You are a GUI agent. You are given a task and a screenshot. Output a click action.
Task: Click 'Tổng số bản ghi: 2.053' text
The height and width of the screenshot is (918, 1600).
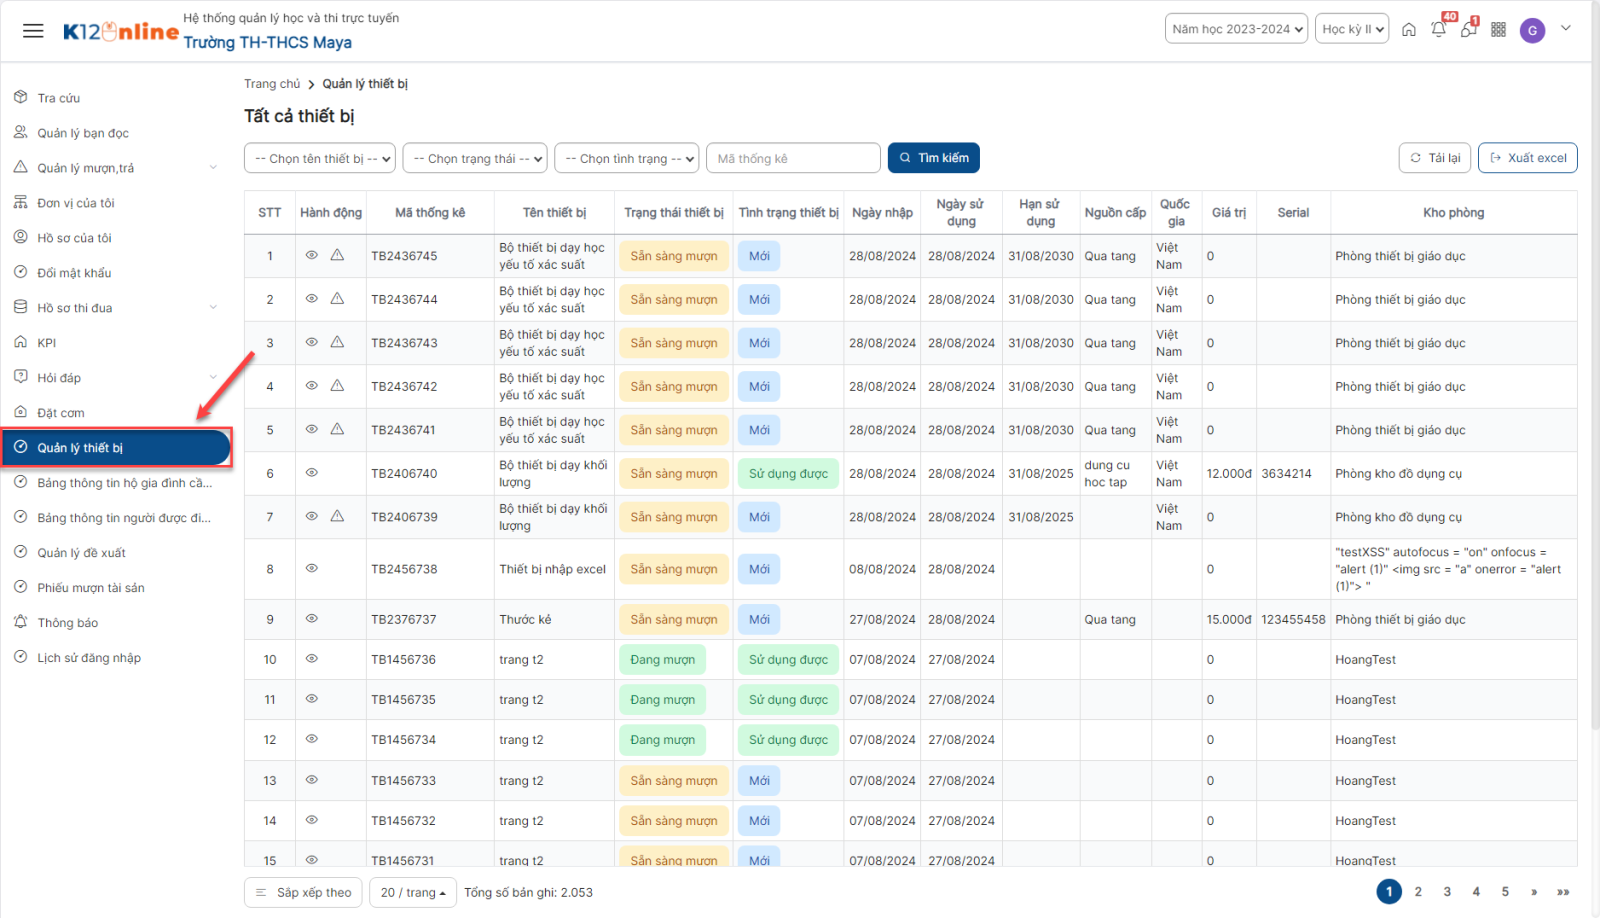(528, 892)
